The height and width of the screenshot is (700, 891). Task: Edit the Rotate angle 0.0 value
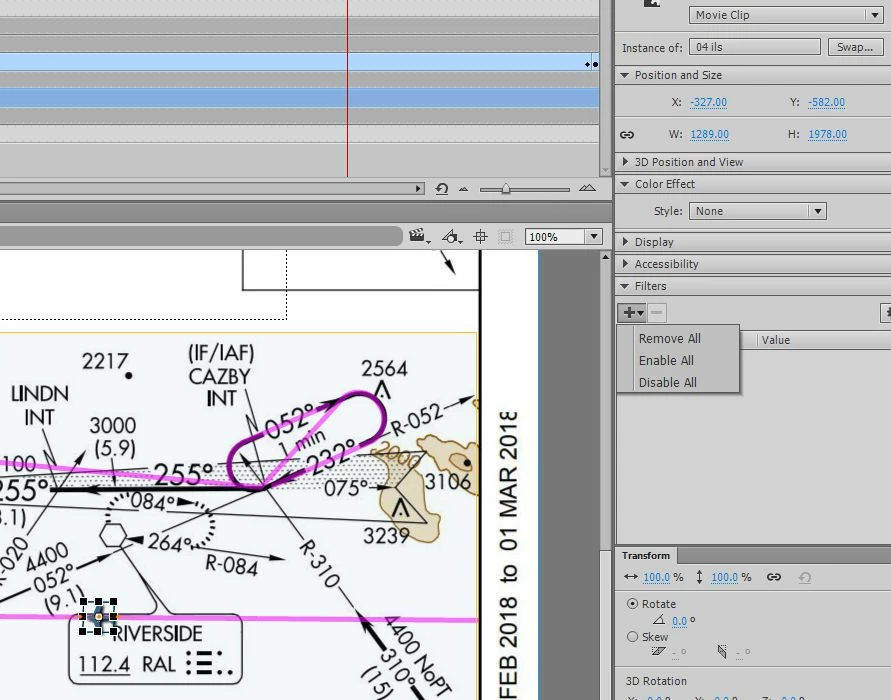pyautogui.click(x=680, y=621)
